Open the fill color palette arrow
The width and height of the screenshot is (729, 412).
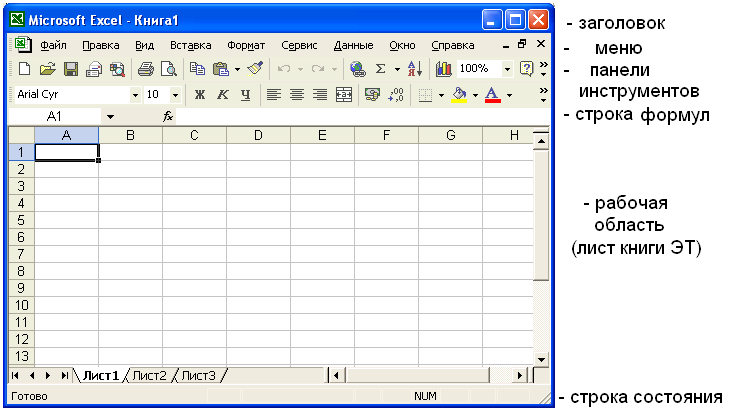coord(475,95)
